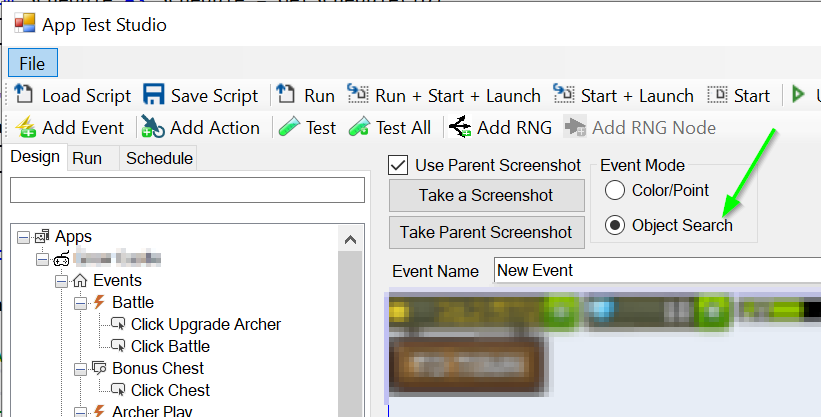The height and width of the screenshot is (417, 821).
Task: Select the Bonus Chest row
Action: pos(158,368)
